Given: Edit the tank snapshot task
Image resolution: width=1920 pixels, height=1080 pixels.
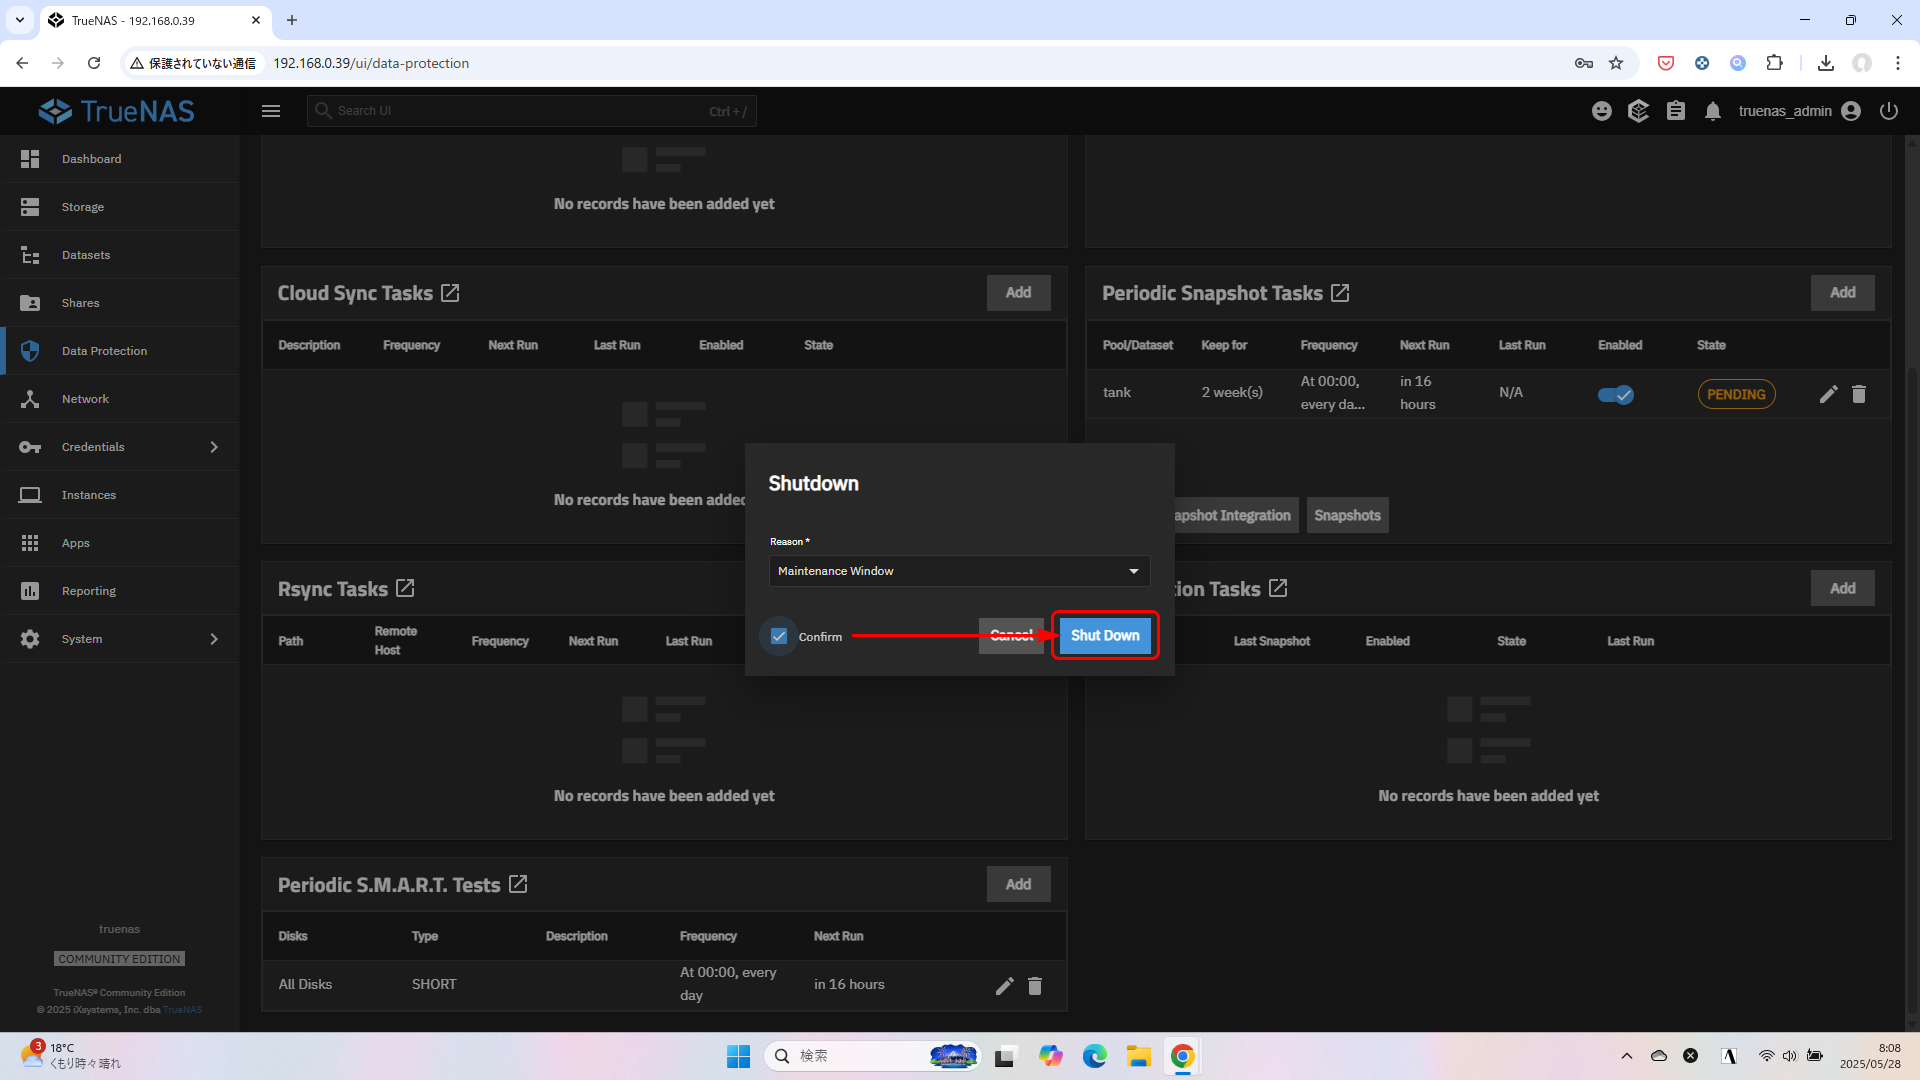Looking at the screenshot, I should pos(1828,394).
